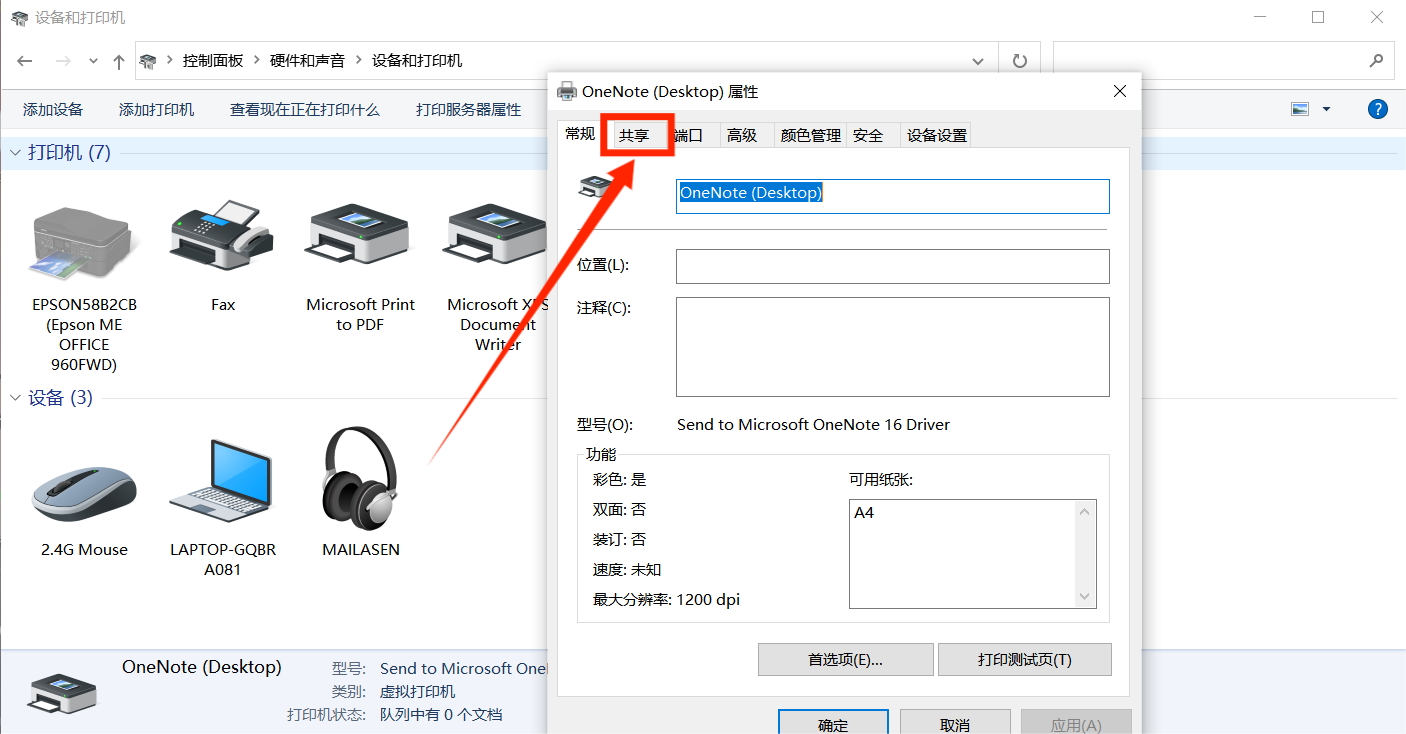This screenshot has height=734, width=1406.
Task: Click the address bar devices icon
Action: [x=148, y=61]
